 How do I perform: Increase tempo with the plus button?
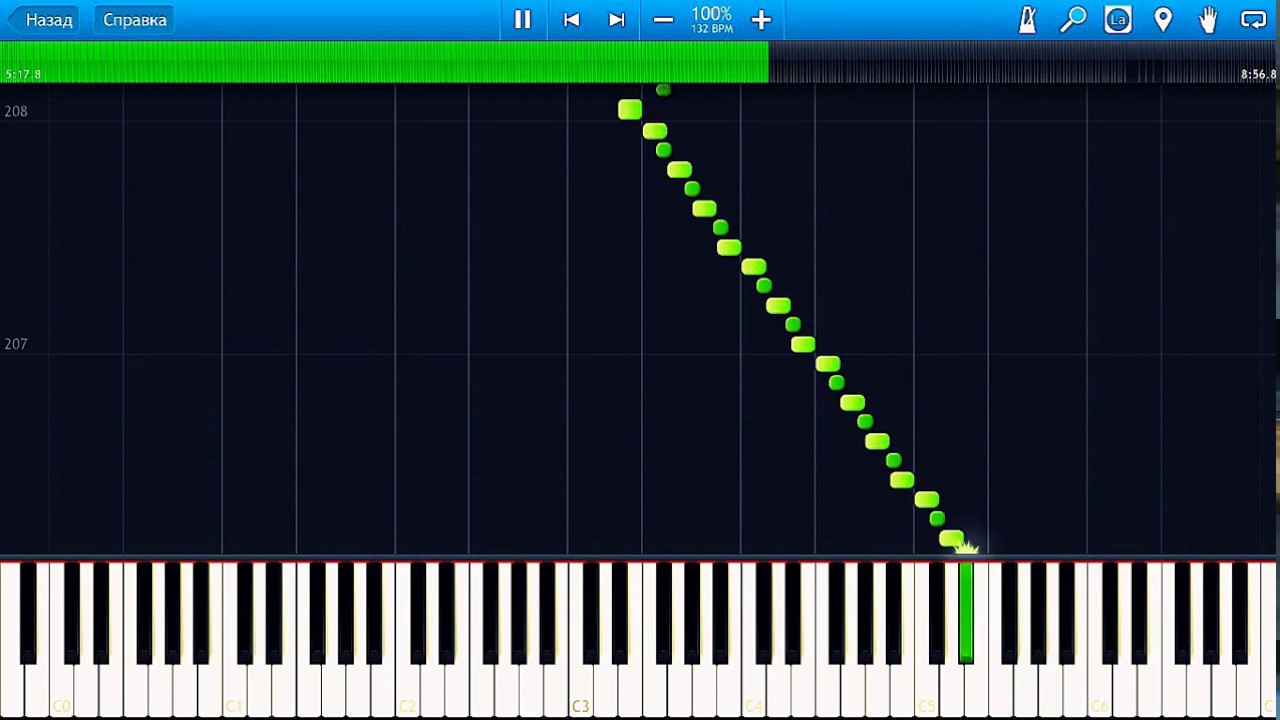(761, 20)
